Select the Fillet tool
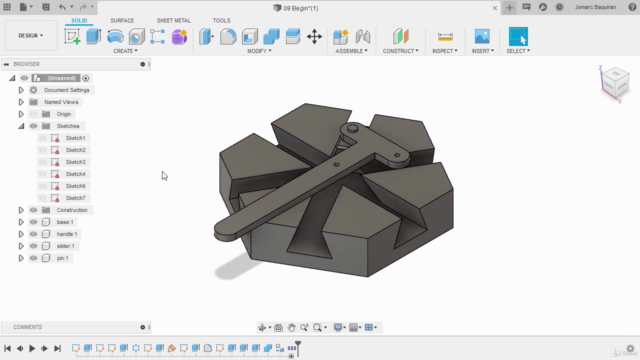640x360 pixels. click(x=228, y=37)
